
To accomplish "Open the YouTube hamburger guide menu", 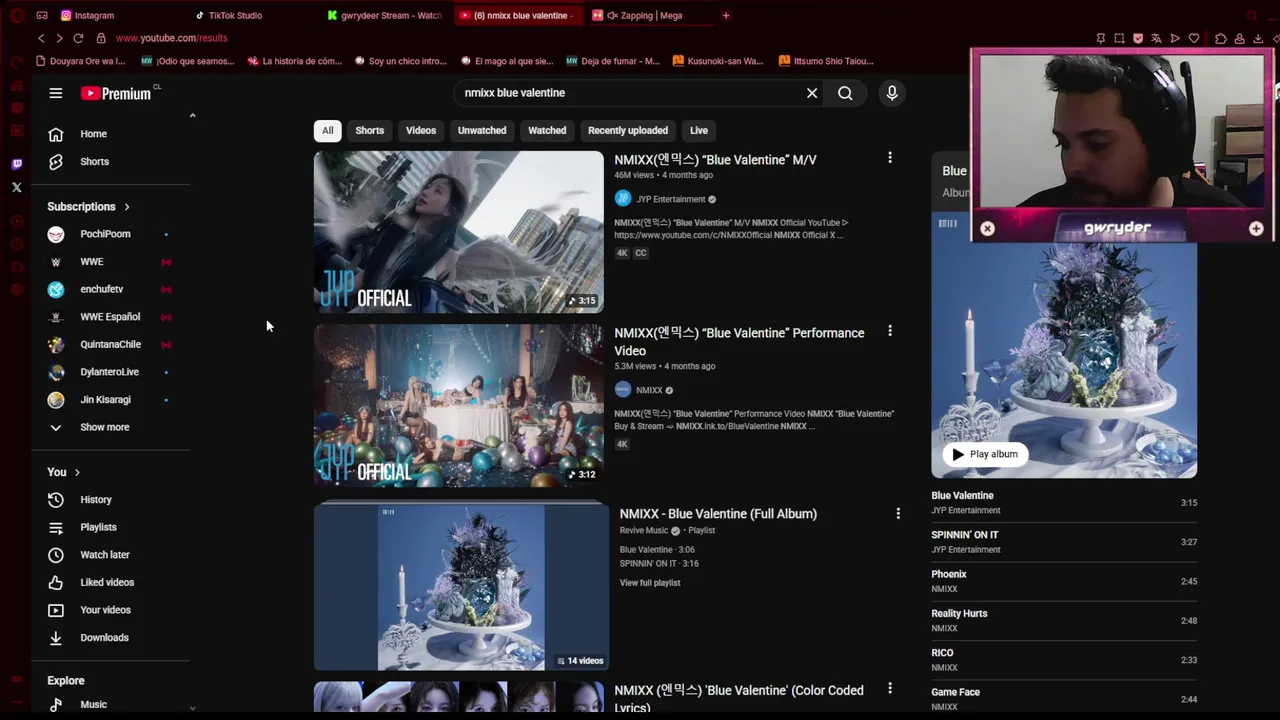I will tap(56, 93).
